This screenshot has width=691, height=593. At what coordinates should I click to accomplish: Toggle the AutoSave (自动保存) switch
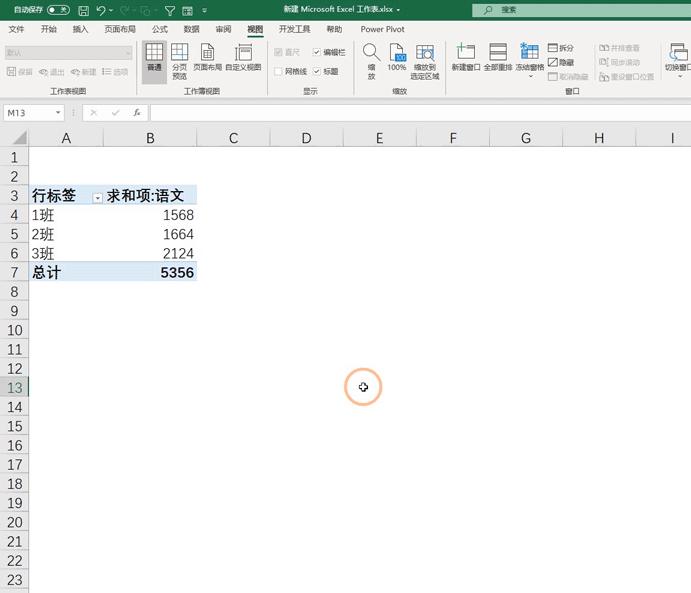(x=58, y=10)
